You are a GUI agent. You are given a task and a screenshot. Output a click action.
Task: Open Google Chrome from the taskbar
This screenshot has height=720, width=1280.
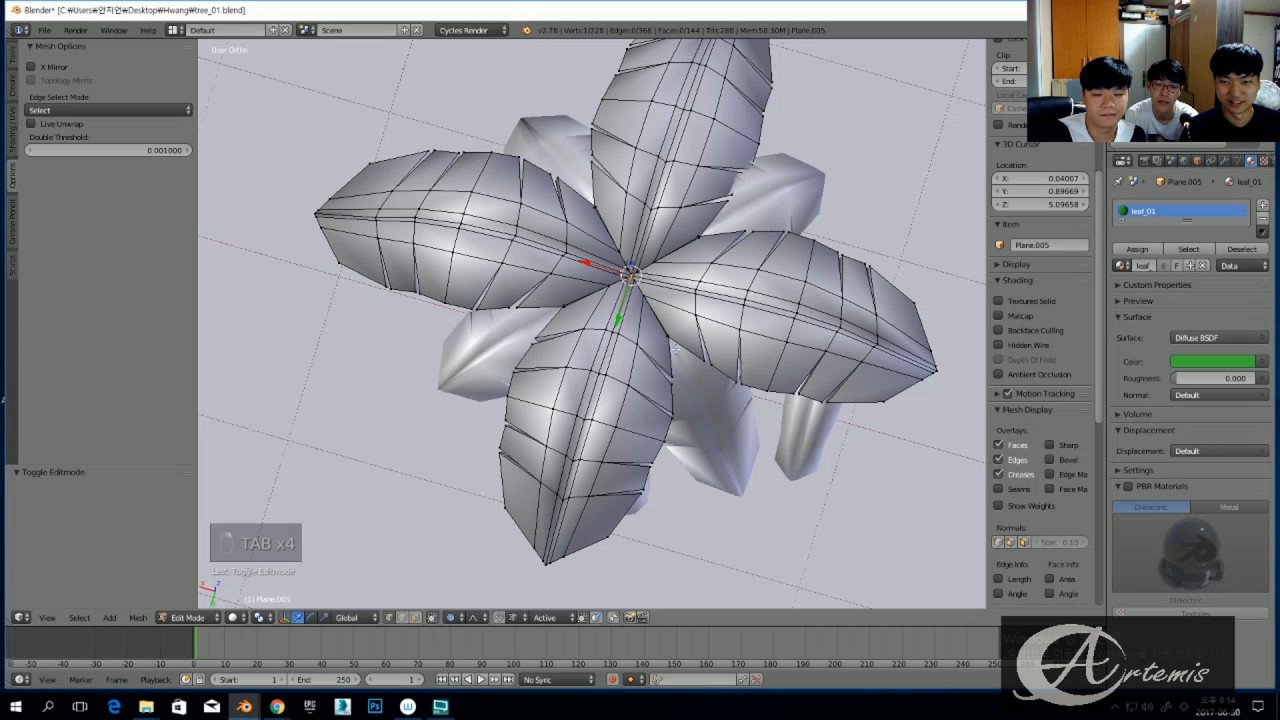click(x=277, y=707)
